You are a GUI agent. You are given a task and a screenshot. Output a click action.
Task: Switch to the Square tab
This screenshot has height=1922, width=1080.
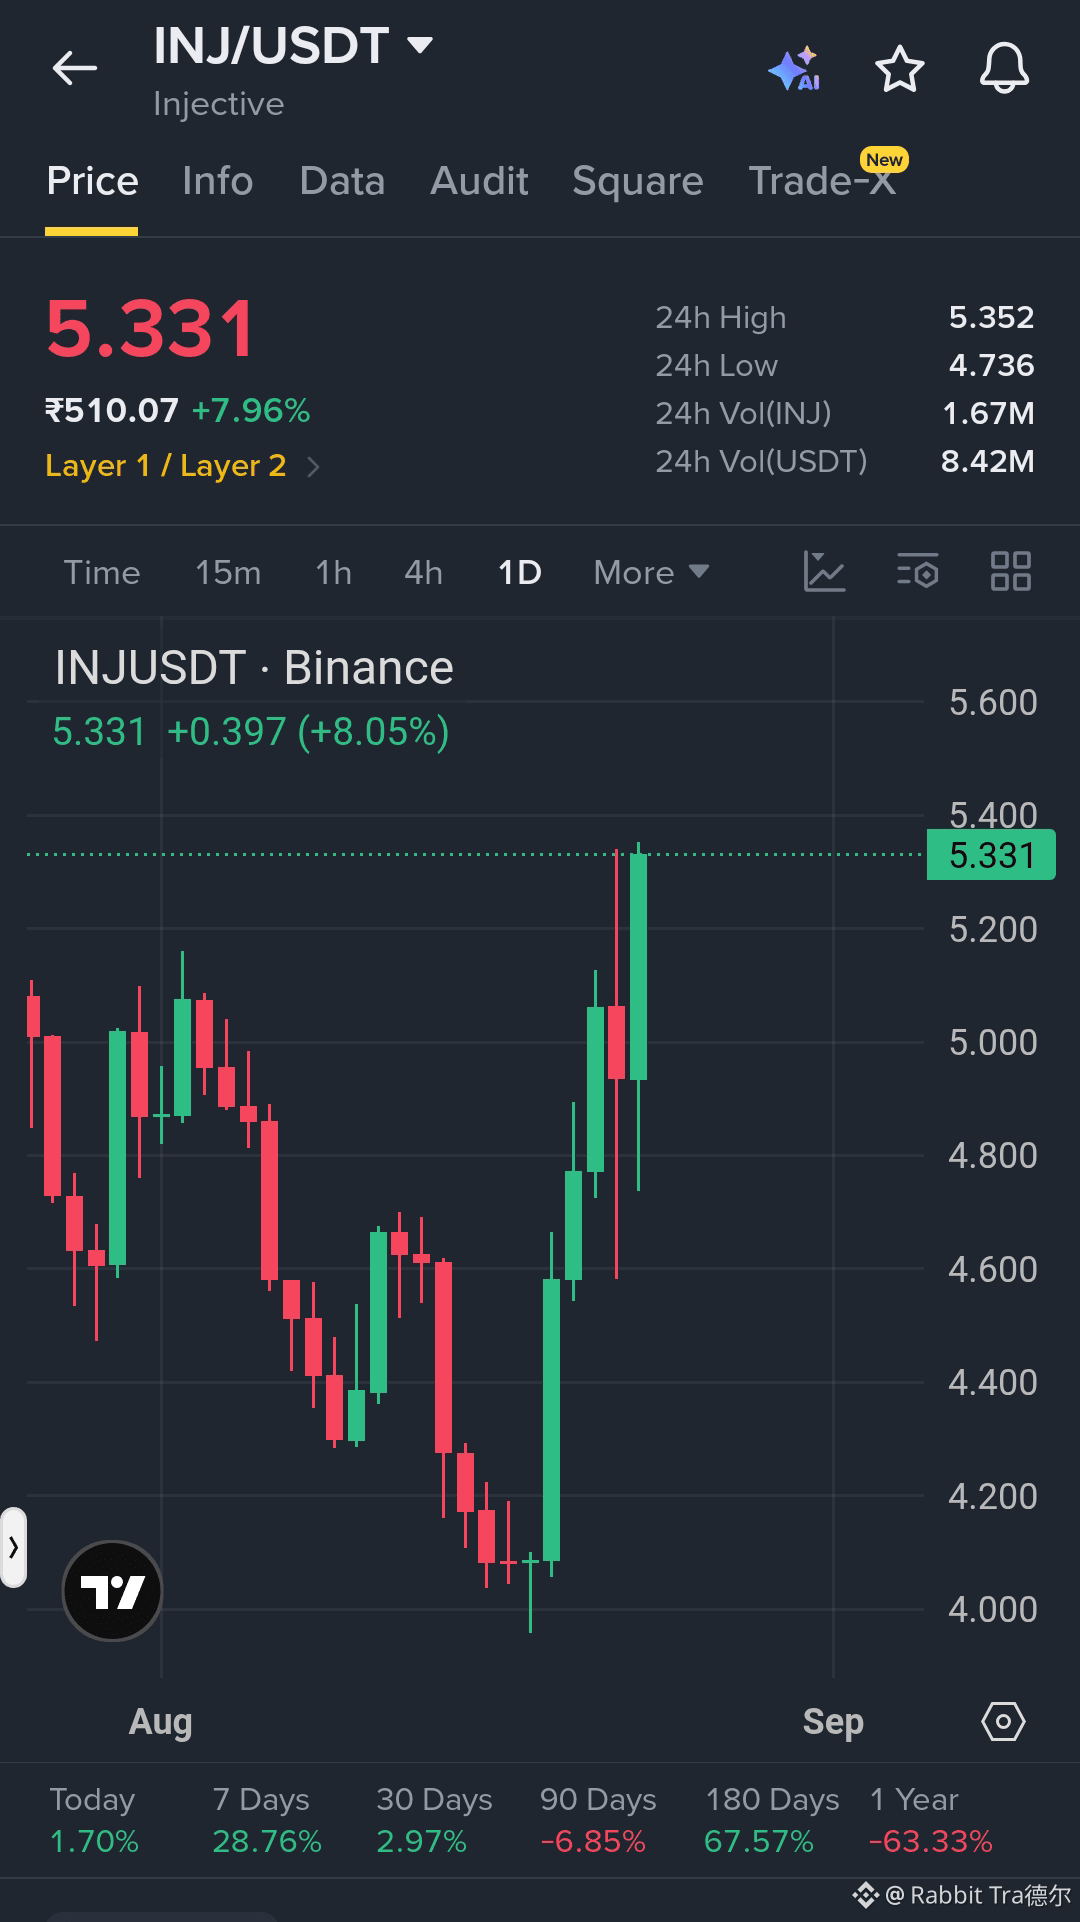coord(638,181)
